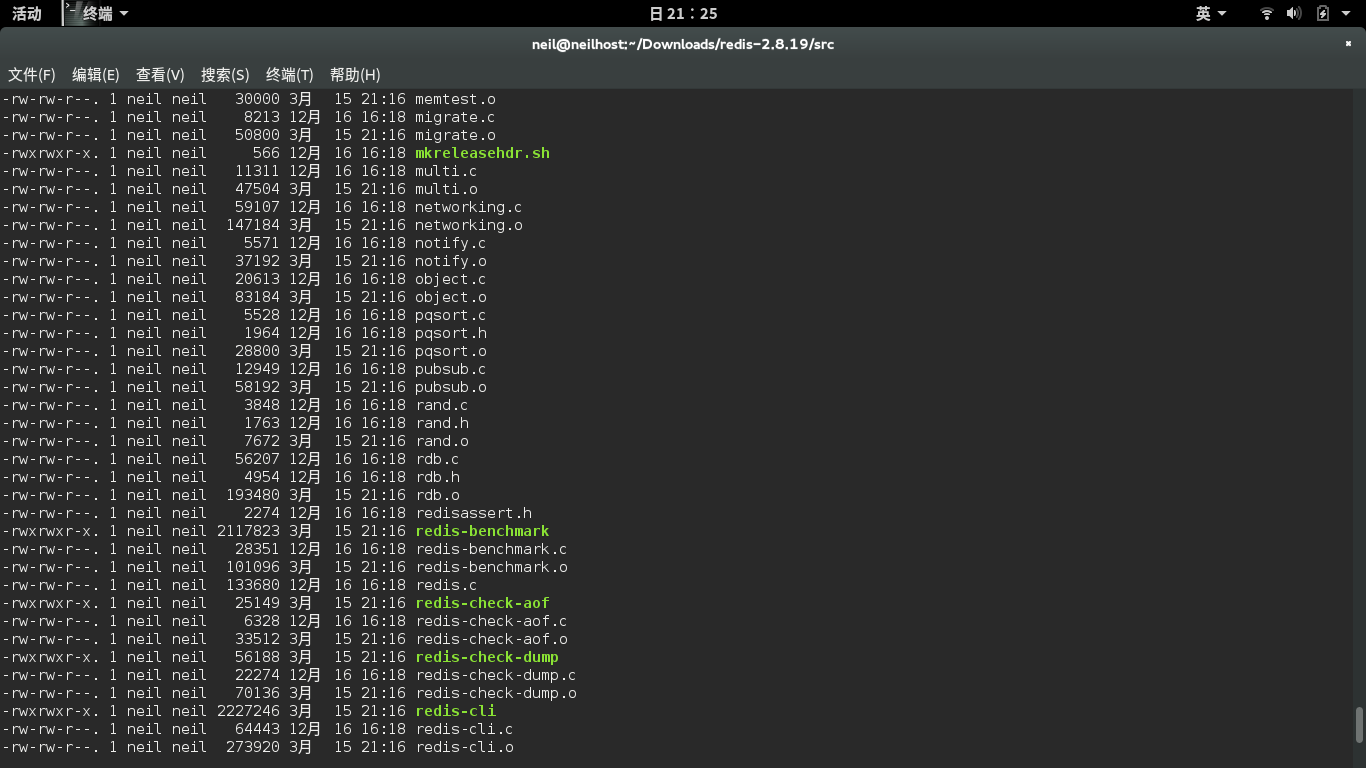This screenshot has width=1366, height=768.
Task: Expand the system menu arrow
Action: (1346, 13)
